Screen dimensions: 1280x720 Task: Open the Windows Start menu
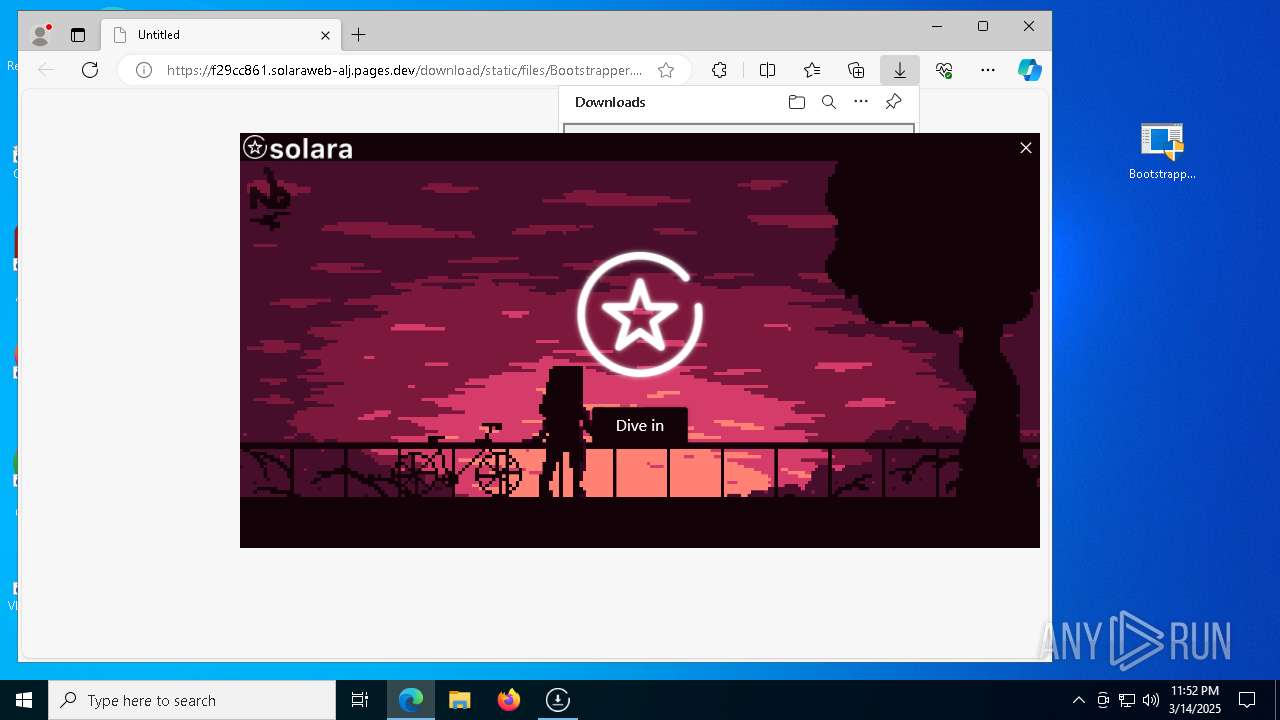24,700
